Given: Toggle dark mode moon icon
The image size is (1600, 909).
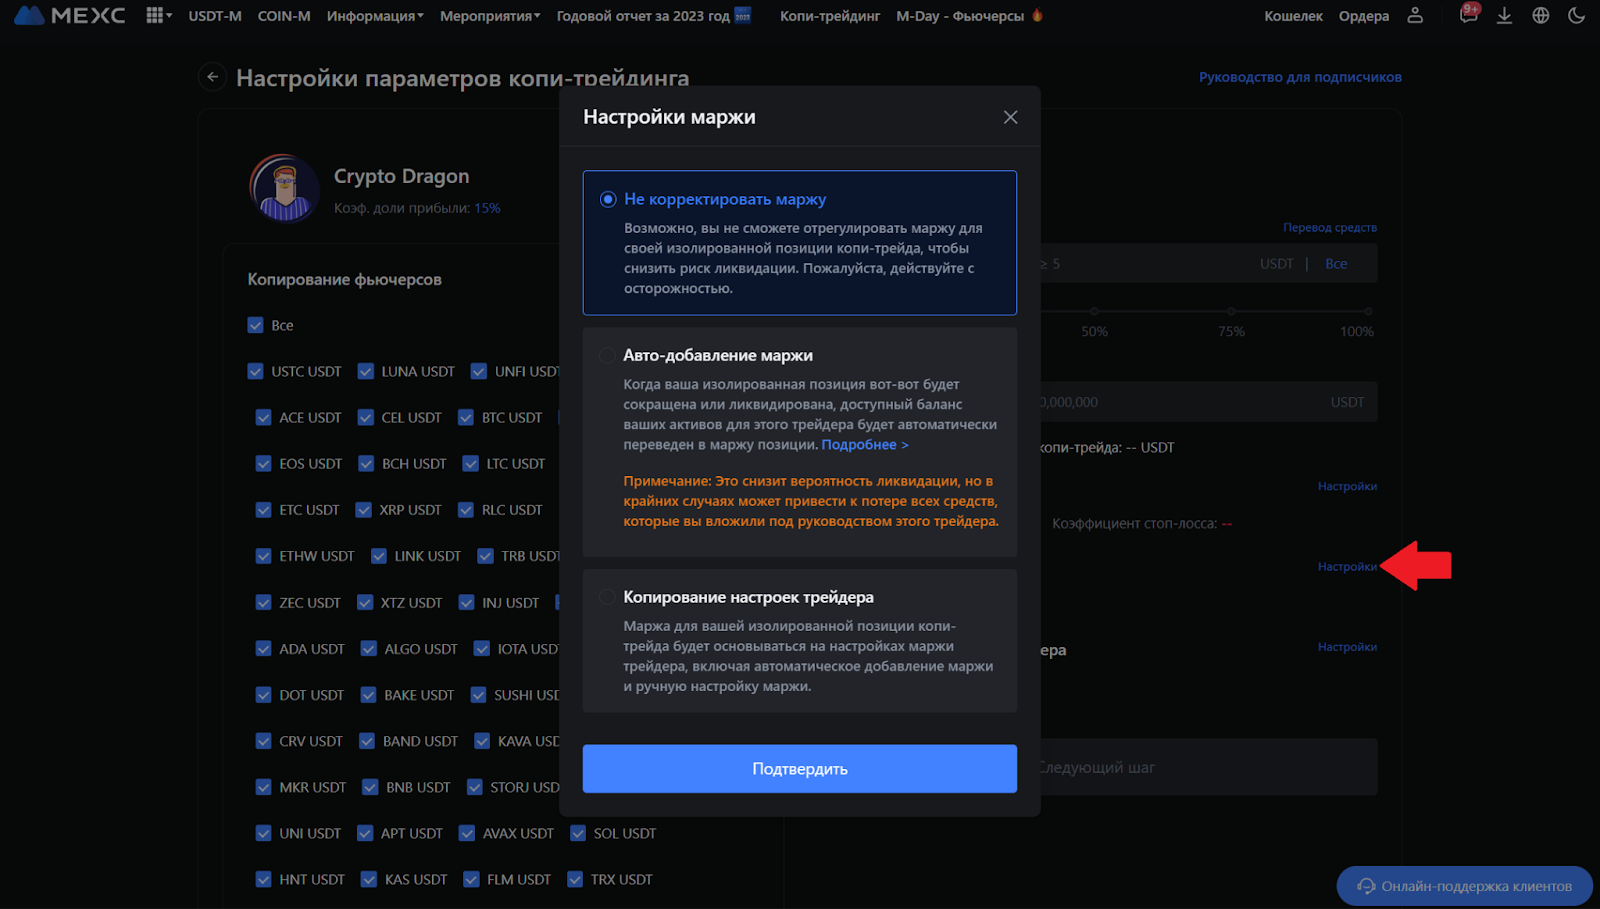Looking at the screenshot, I should click(x=1577, y=16).
